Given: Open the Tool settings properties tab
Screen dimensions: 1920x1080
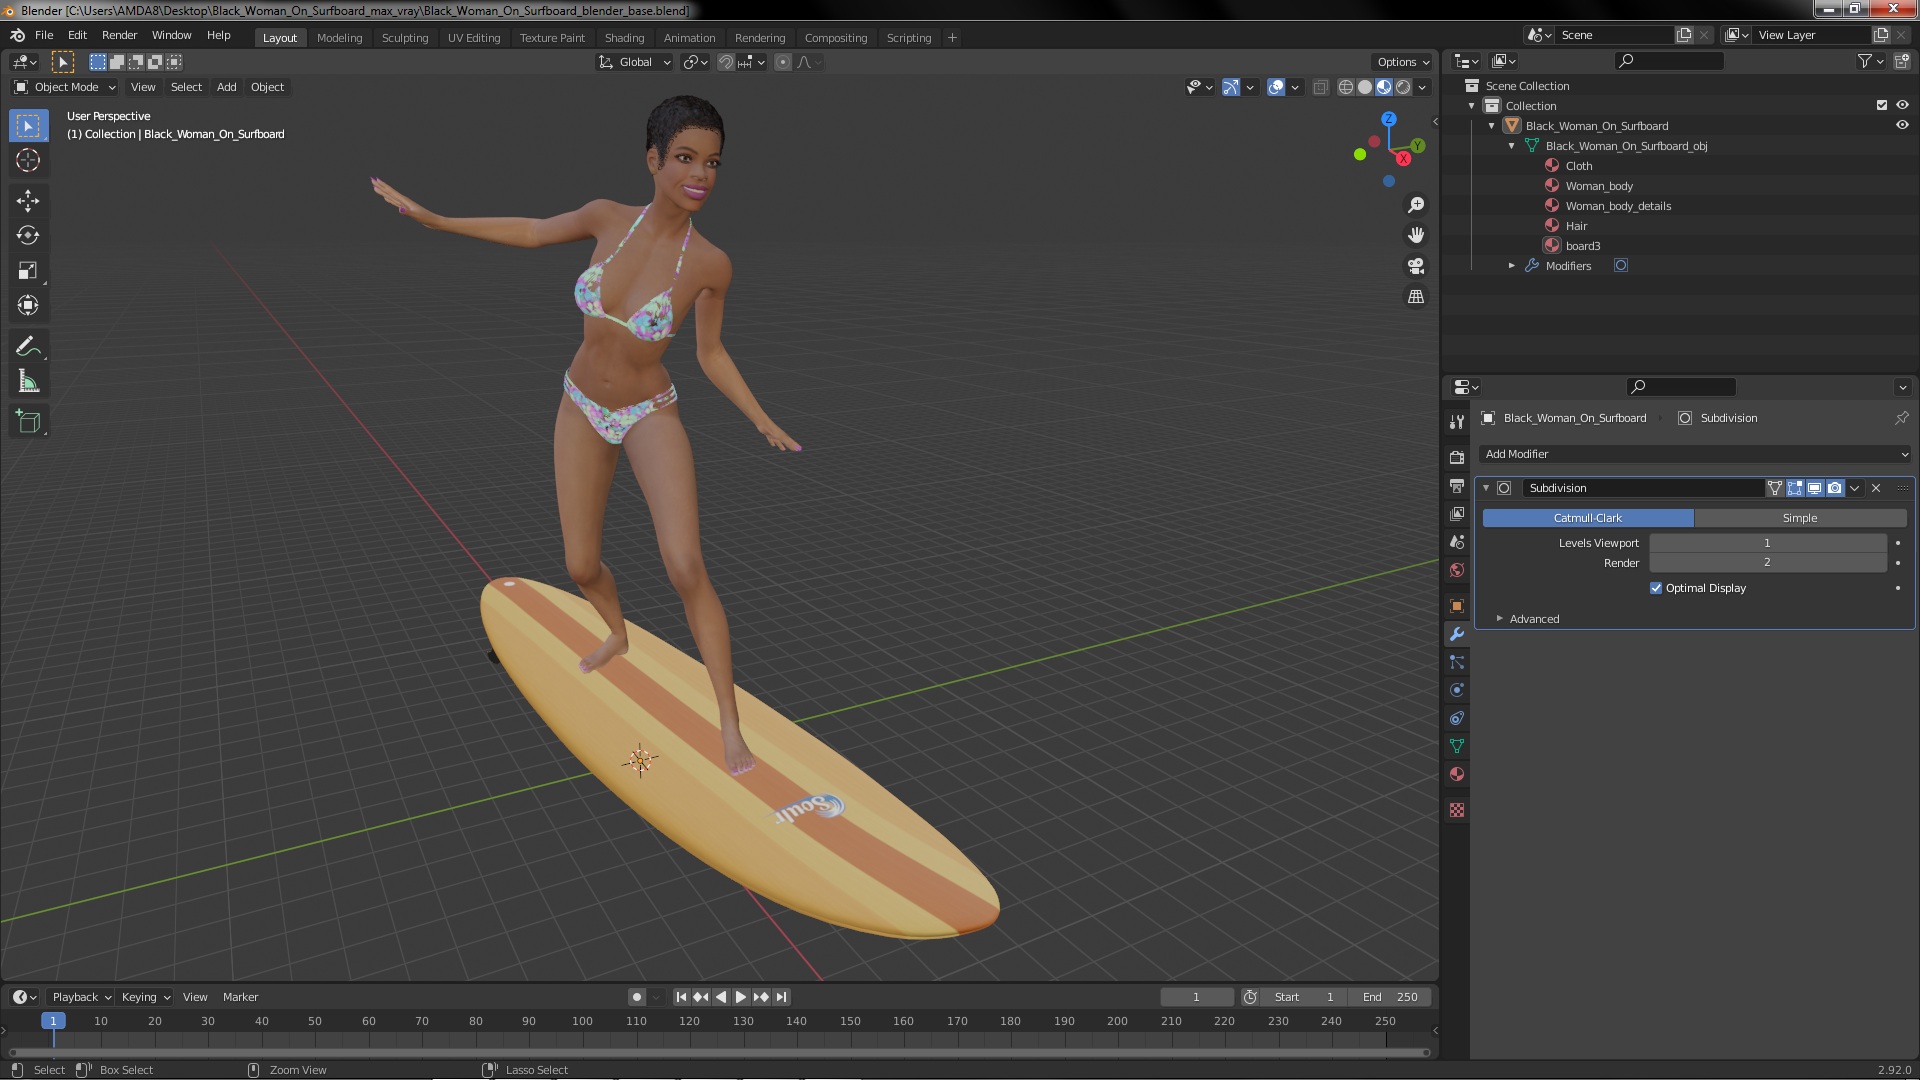Looking at the screenshot, I should coord(1457,422).
